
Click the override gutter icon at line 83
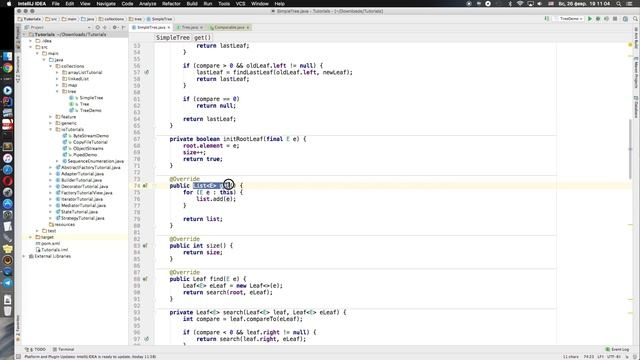click(x=145, y=246)
